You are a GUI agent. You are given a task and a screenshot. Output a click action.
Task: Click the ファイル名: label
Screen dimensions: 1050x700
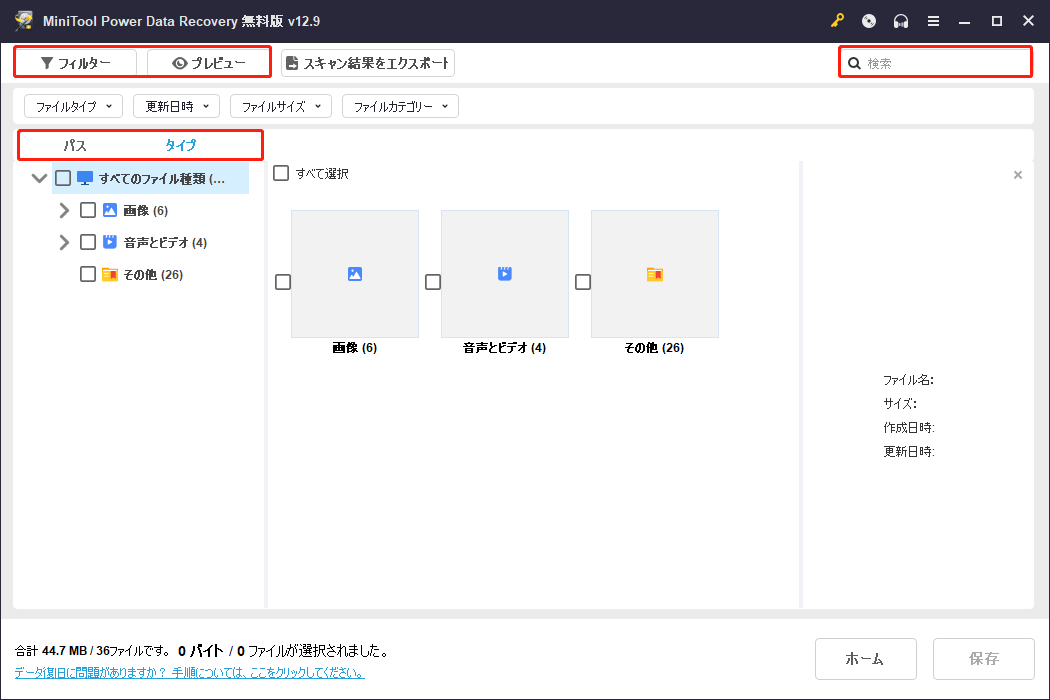[908, 380]
